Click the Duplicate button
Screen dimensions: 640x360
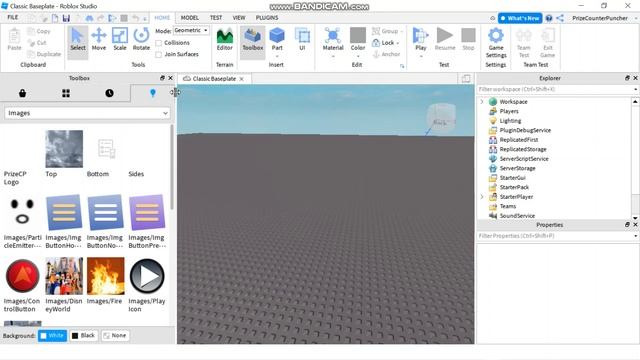coord(44,54)
